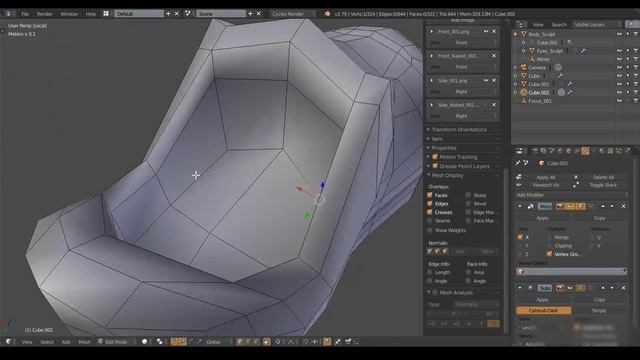Open the Cycles Render engine dropdown
Image resolution: width=640 pixels, height=360 pixels.
coord(293,14)
